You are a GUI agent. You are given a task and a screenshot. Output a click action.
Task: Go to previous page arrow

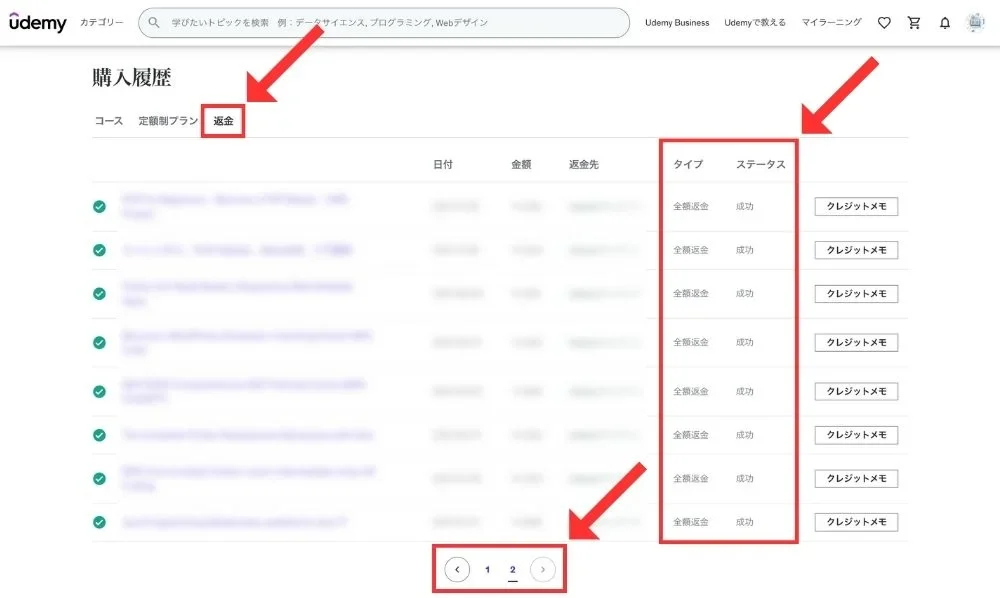coord(457,570)
